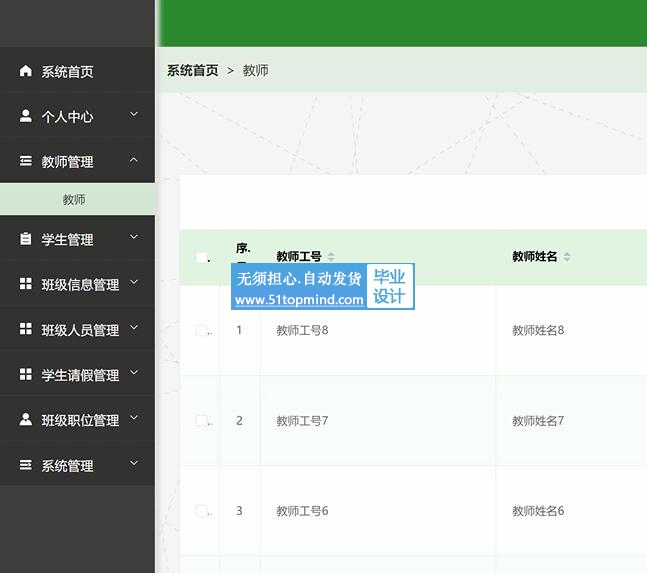Expand the 学生请假管理 chevron
This screenshot has width=647, height=573.
click(134, 373)
